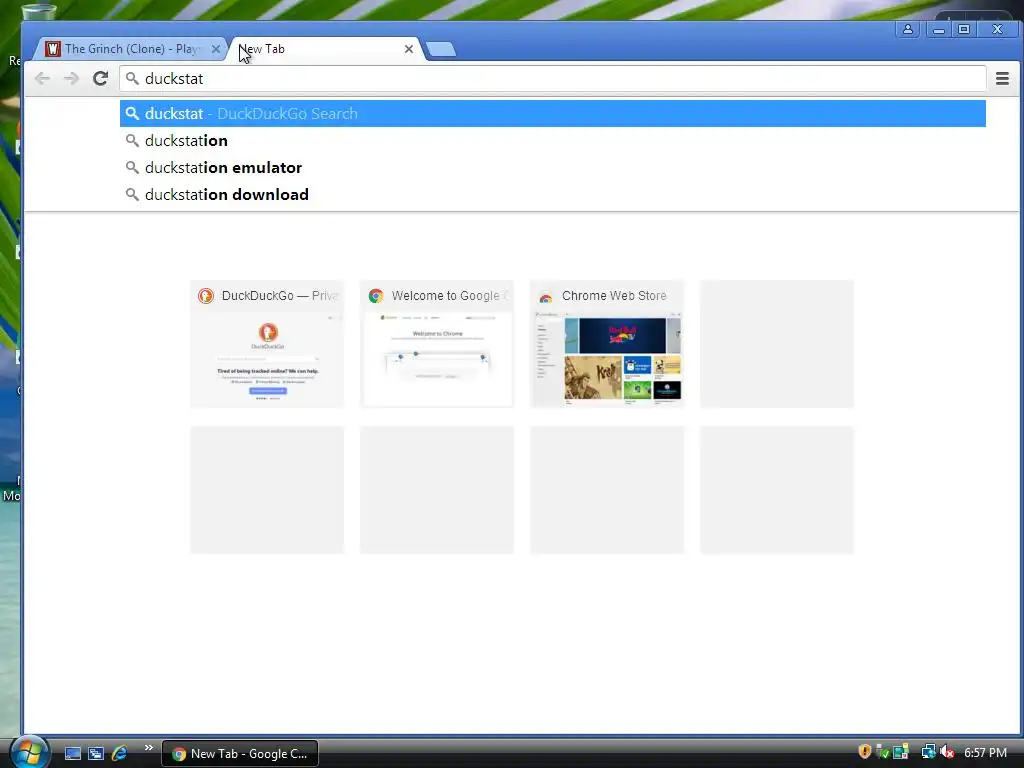Click the Grinch tab's red W favicon
This screenshot has height=768, width=1024.
pos(53,49)
